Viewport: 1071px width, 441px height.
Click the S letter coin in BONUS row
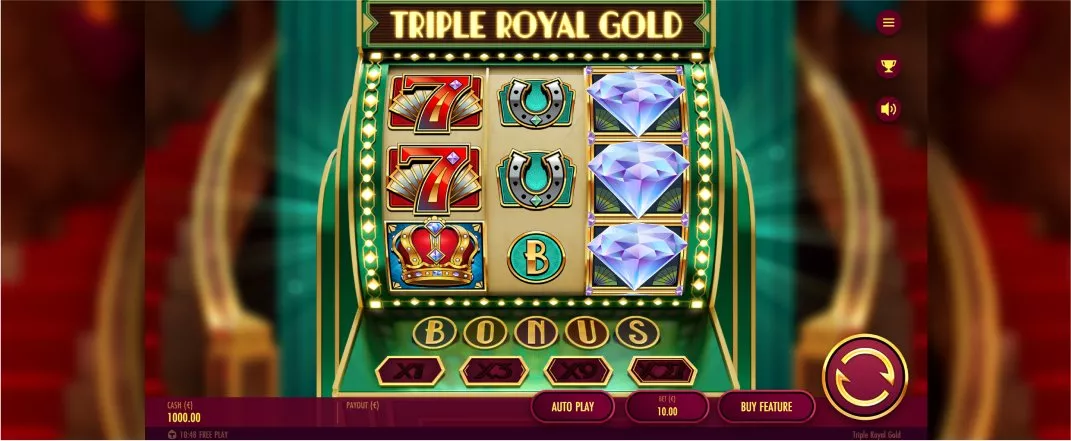[x=637, y=332]
